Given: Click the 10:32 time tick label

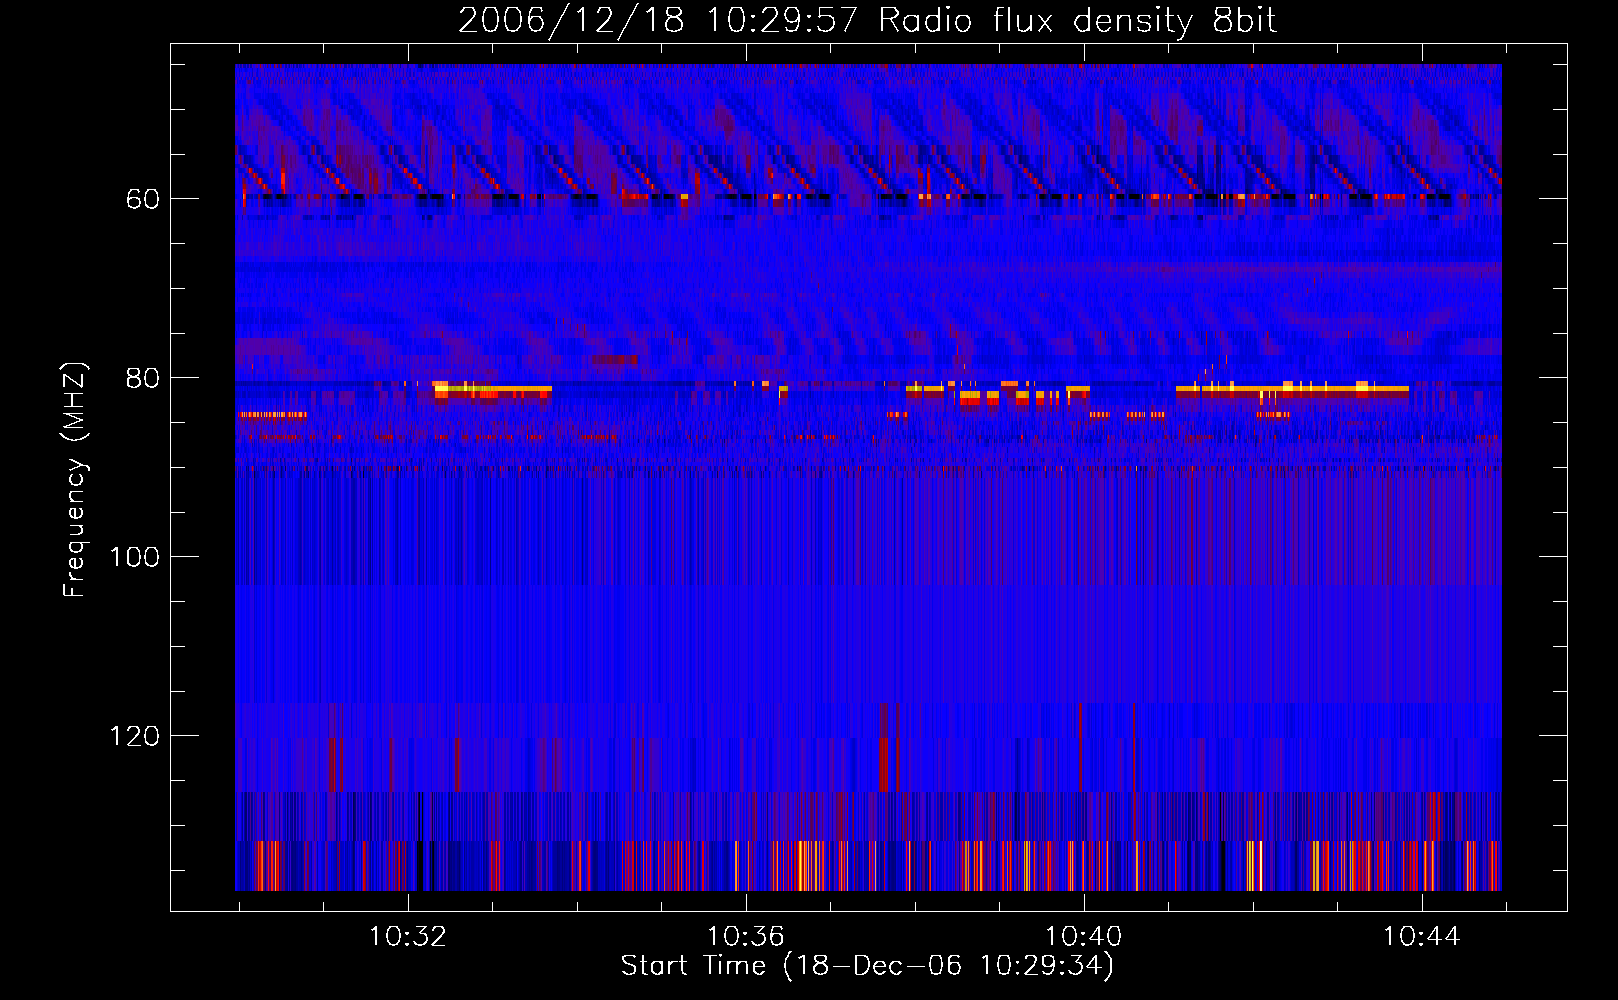Looking at the screenshot, I should point(408,937).
